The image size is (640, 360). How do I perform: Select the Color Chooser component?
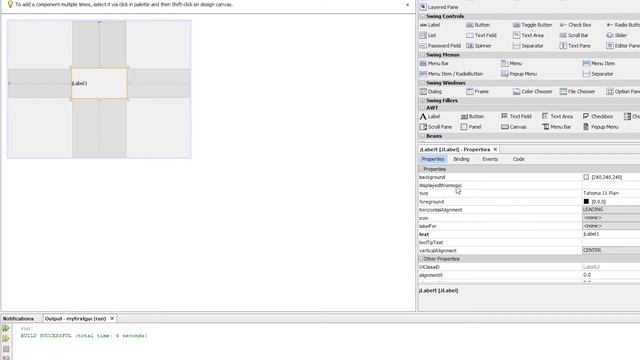point(533,91)
